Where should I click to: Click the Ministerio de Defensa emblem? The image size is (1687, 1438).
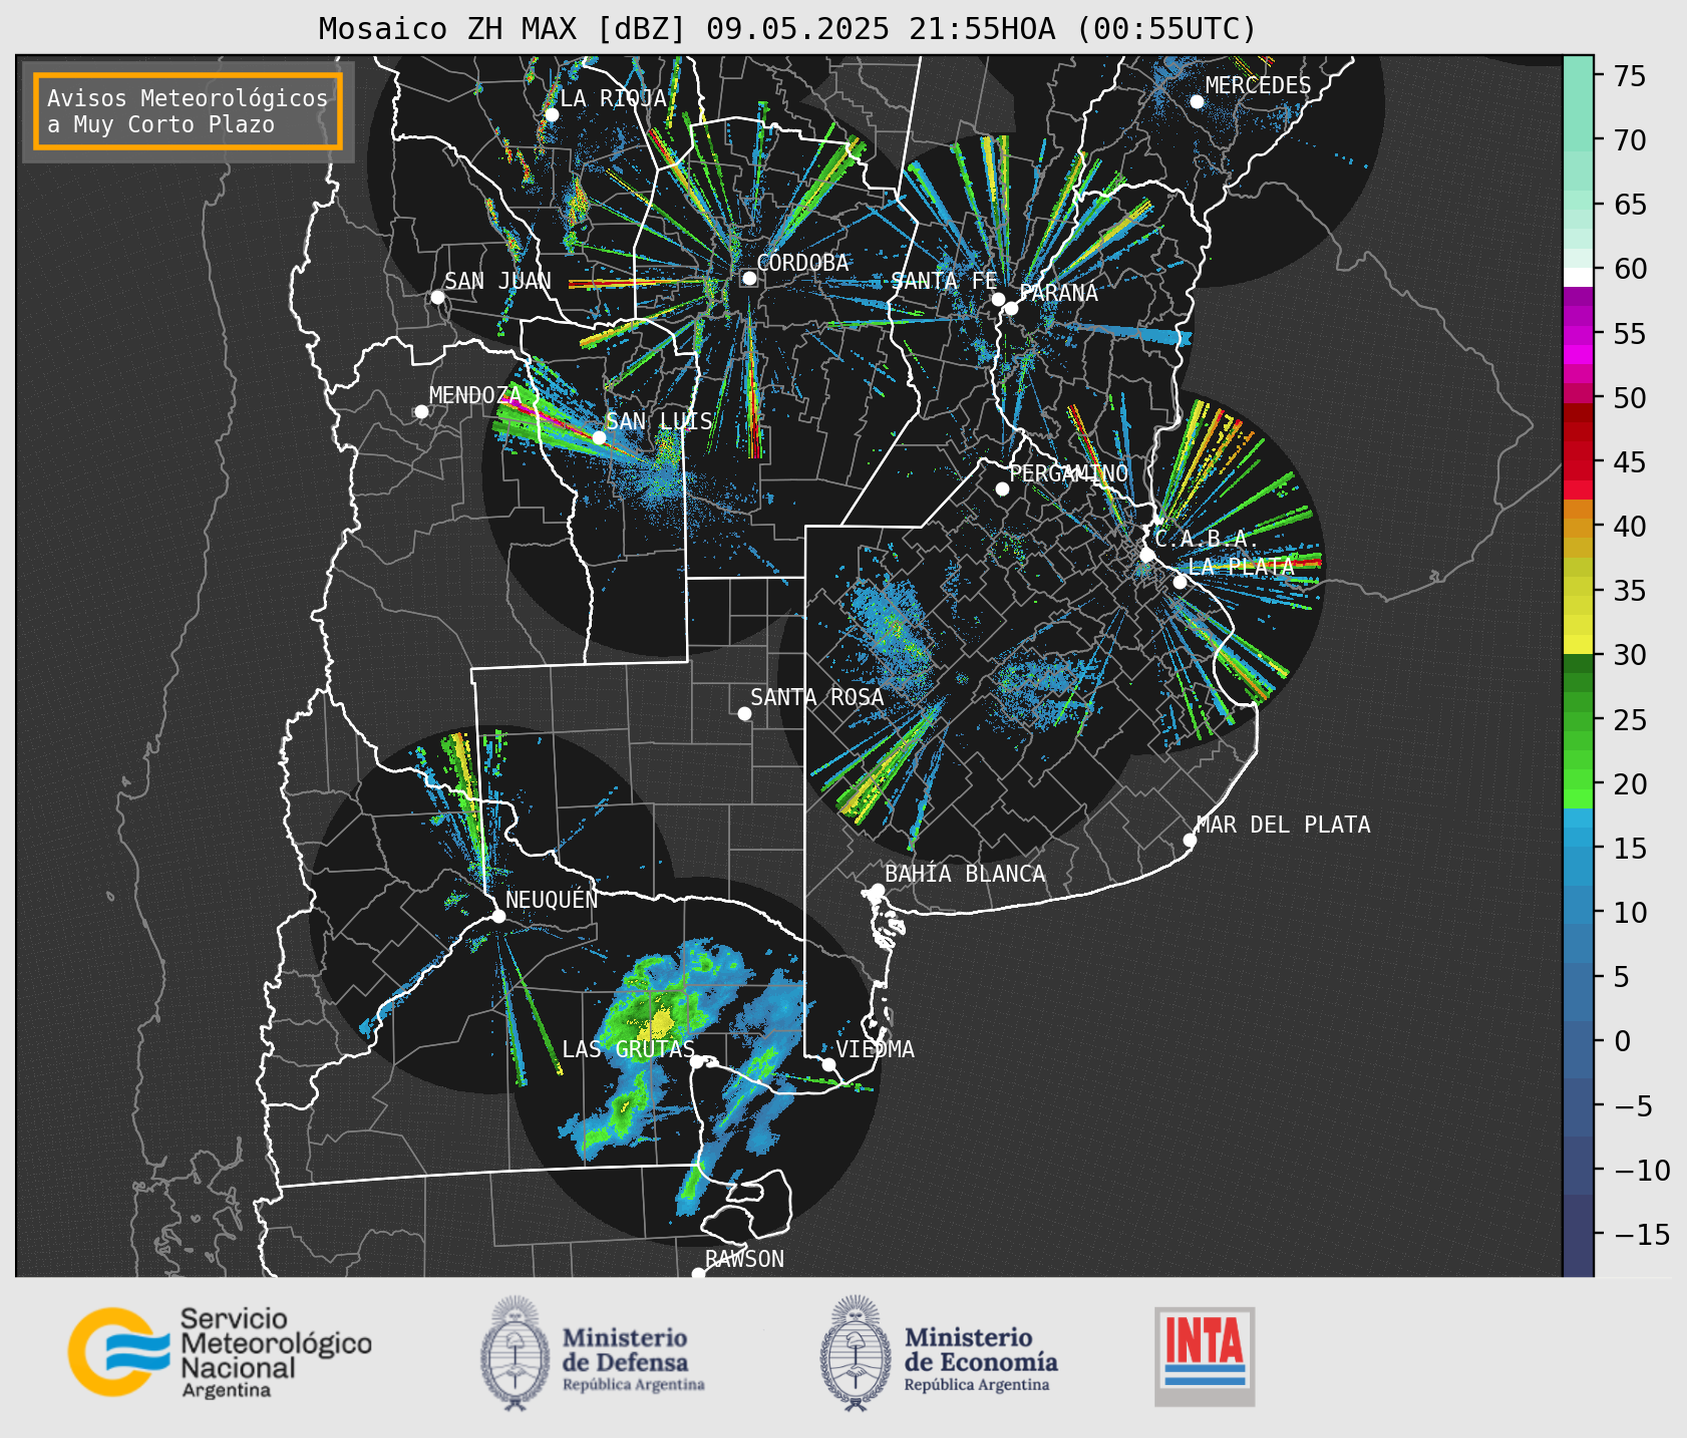pos(515,1353)
